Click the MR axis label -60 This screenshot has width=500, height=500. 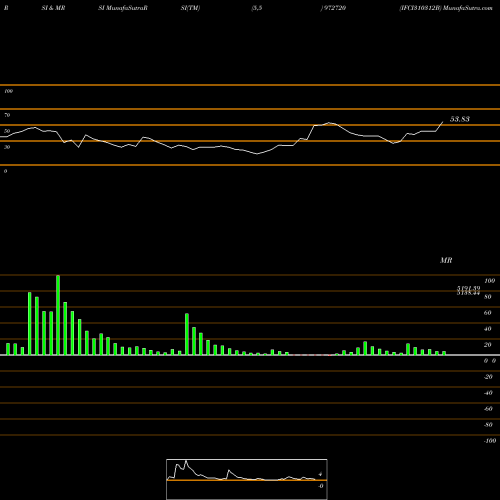point(488,409)
